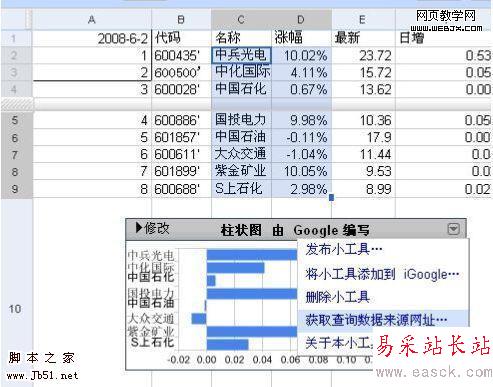Choose 将小工具添加到 iGoogle option

point(382,274)
